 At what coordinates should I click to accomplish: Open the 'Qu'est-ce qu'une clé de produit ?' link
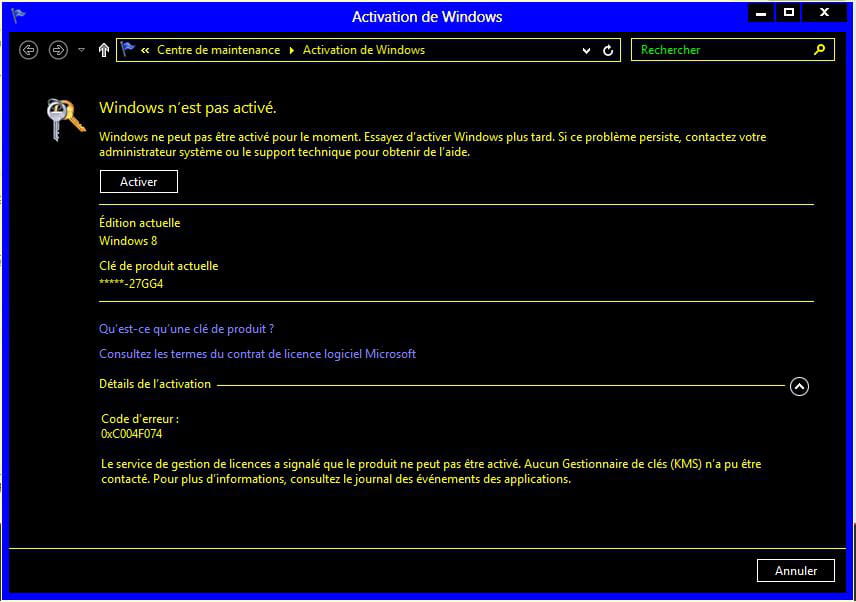186,329
